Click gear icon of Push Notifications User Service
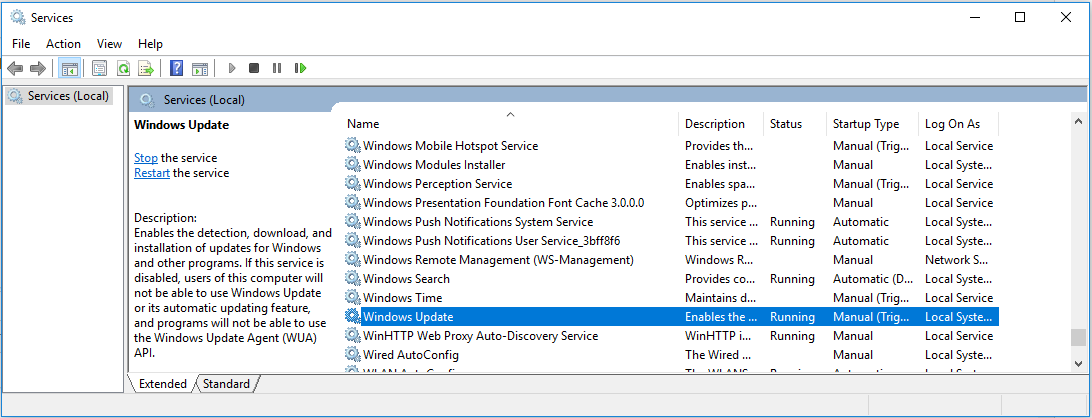1092x418 pixels. (354, 240)
